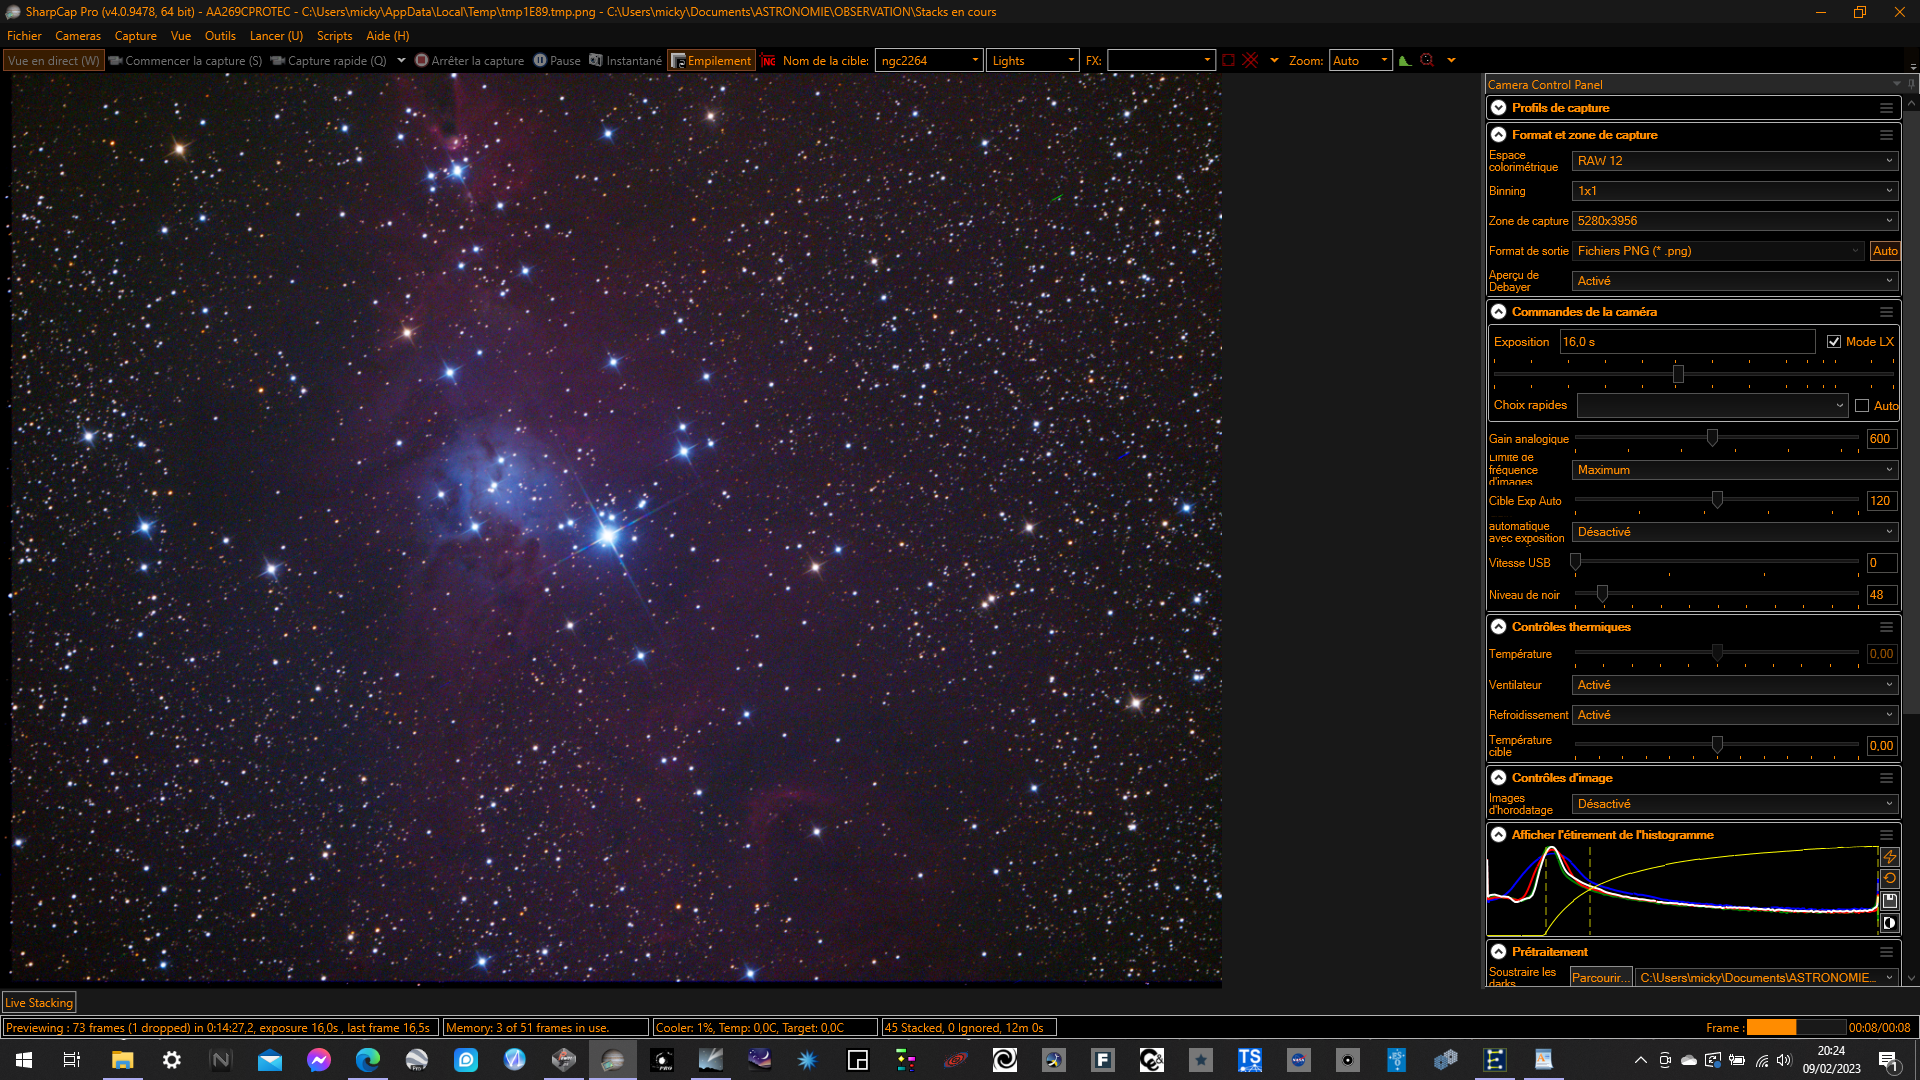Collapse the Prétraitement section
The image size is (1920, 1080).
(1498, 952)
